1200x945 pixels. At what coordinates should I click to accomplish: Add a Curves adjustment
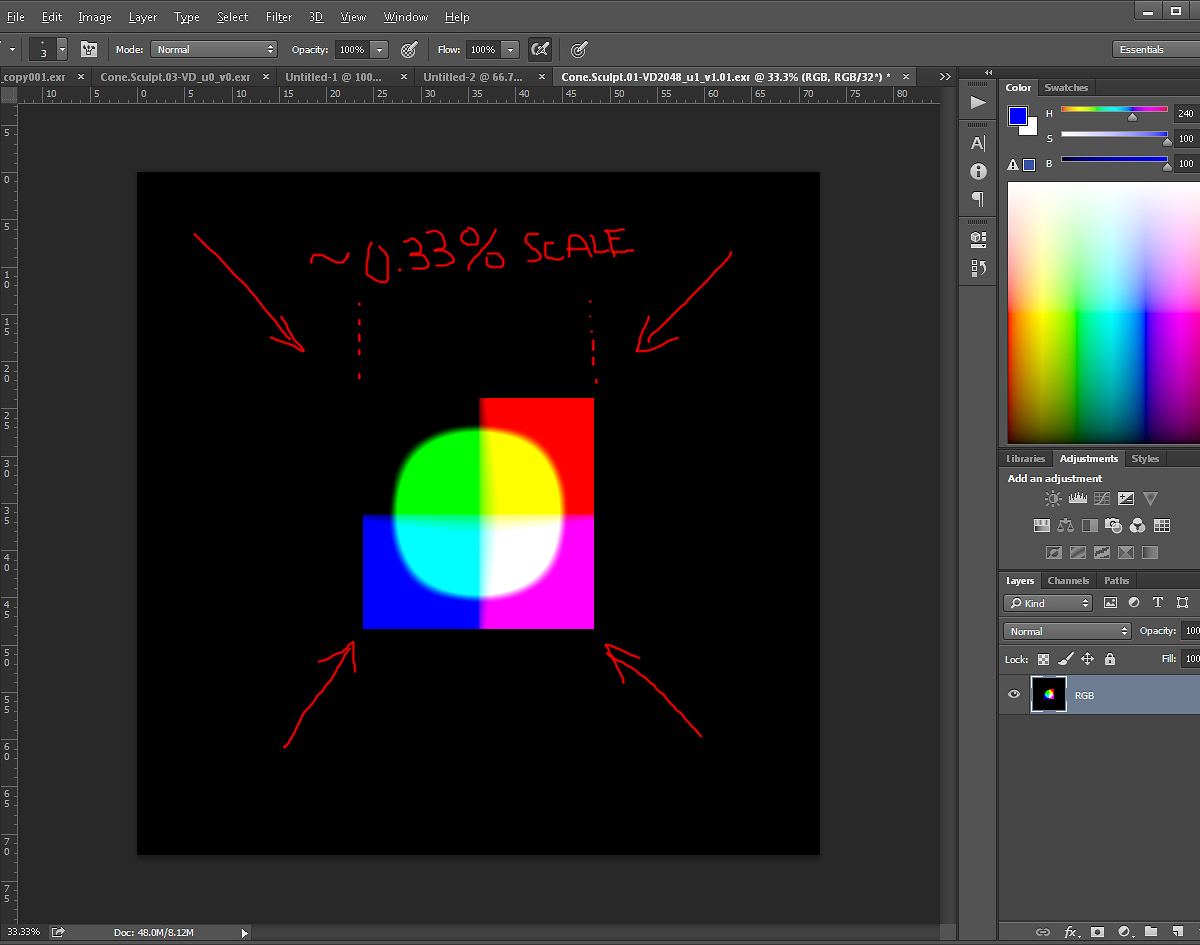[x=1101, y=498]
